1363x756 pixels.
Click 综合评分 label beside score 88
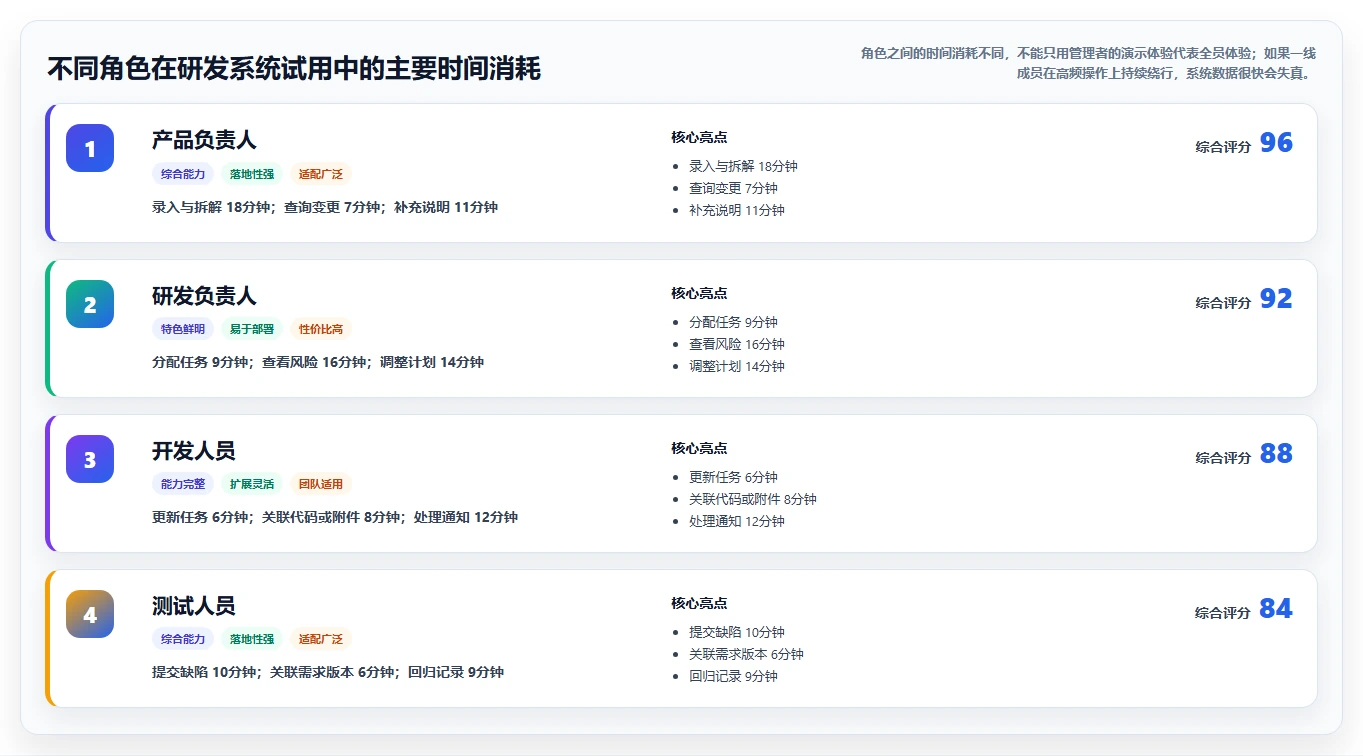pyautogui.click(x=1223, y=458)
